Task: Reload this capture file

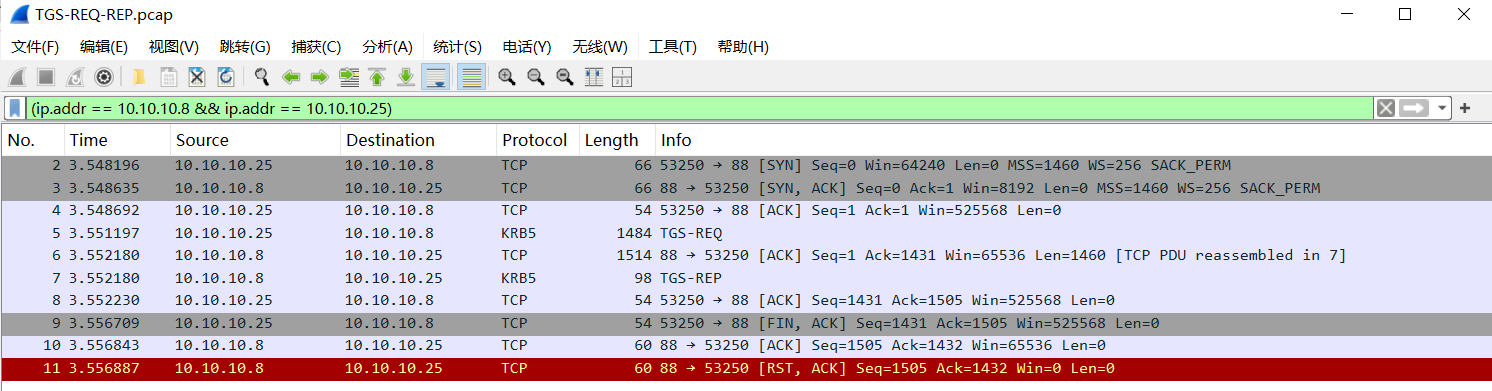Action: [226, 77]
